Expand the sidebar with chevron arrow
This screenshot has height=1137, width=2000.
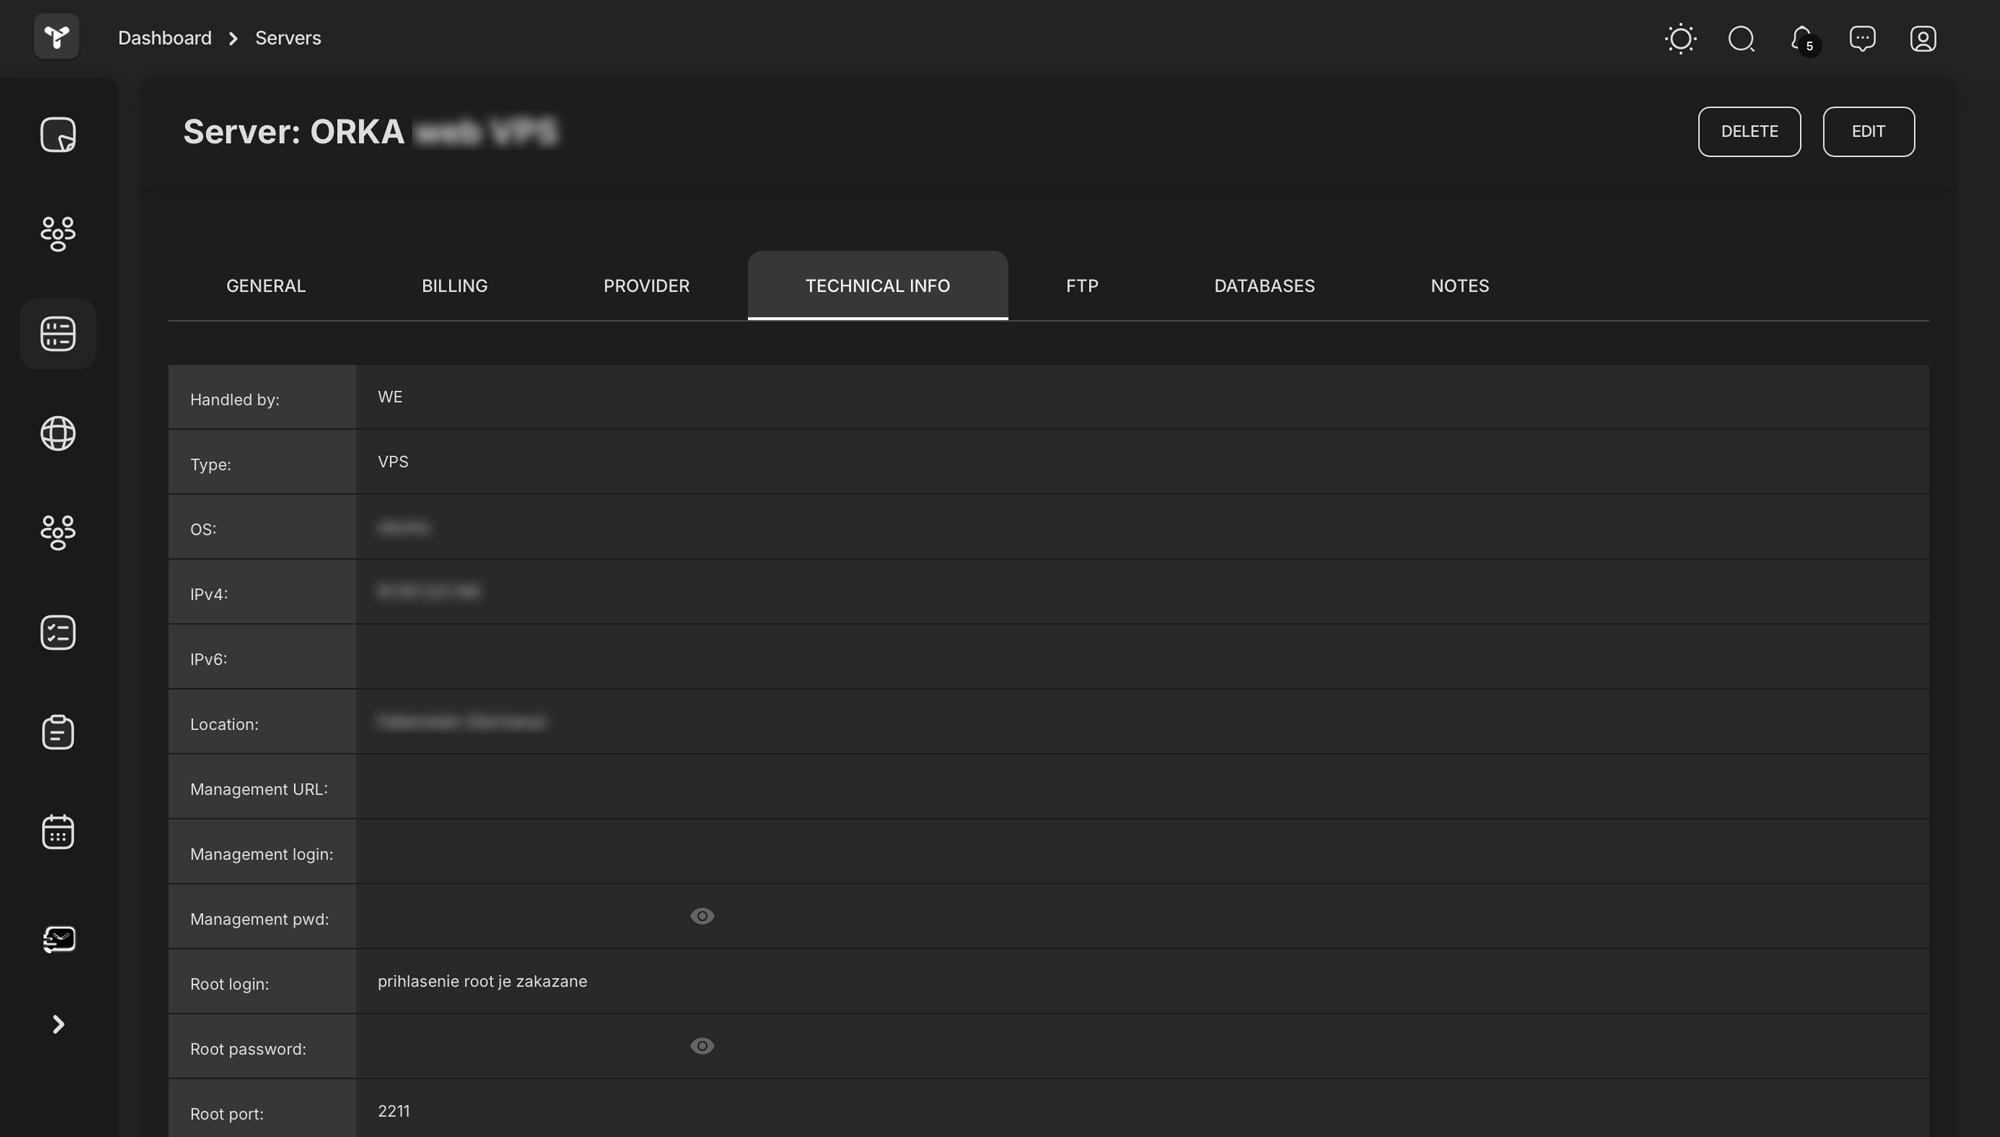point(58,1024)
